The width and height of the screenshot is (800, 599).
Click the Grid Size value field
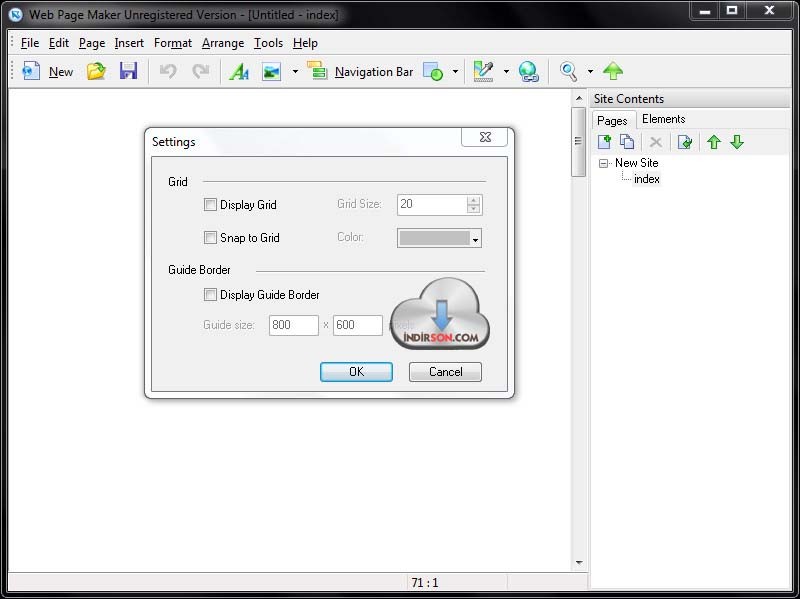coord(432,204)
